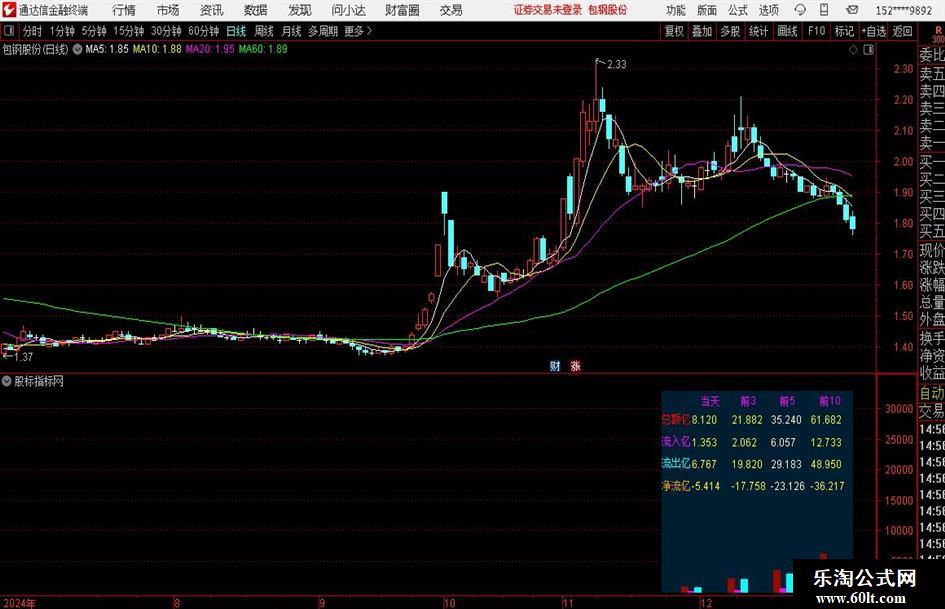Viewport: 945px width, 609px height.
Task: Select the 多周期 multi-period tab
Action: [323, 31]
